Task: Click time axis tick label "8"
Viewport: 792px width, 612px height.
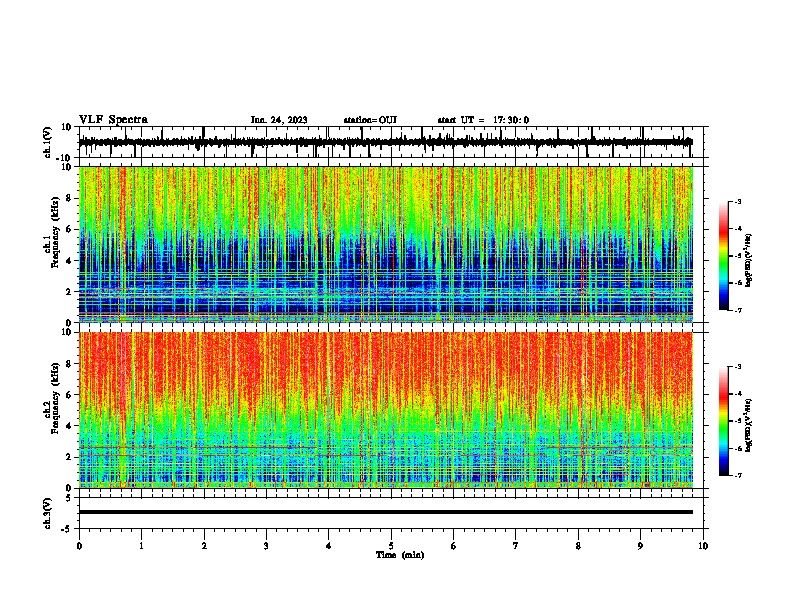Action: pyautogui.click(x=578, y=546)
